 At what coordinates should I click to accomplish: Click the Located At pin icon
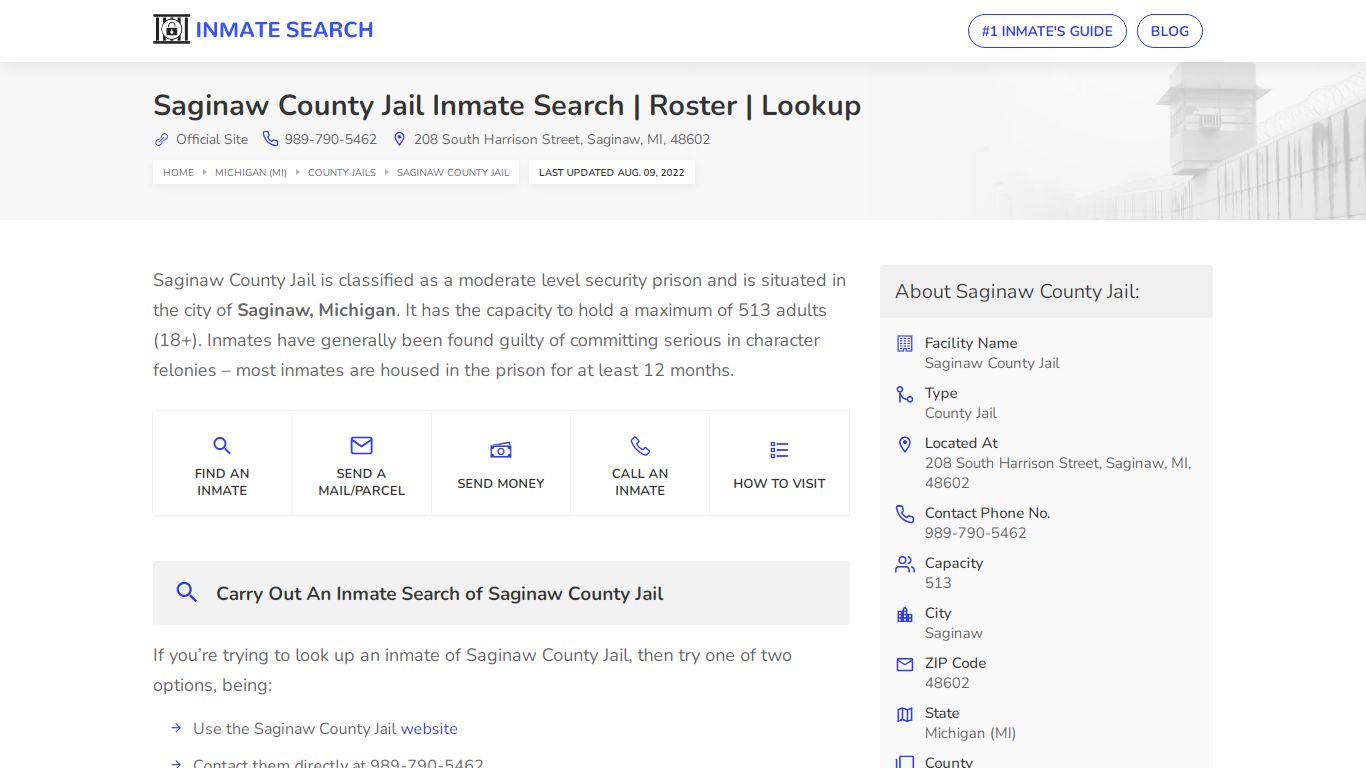tap(905, 444)
